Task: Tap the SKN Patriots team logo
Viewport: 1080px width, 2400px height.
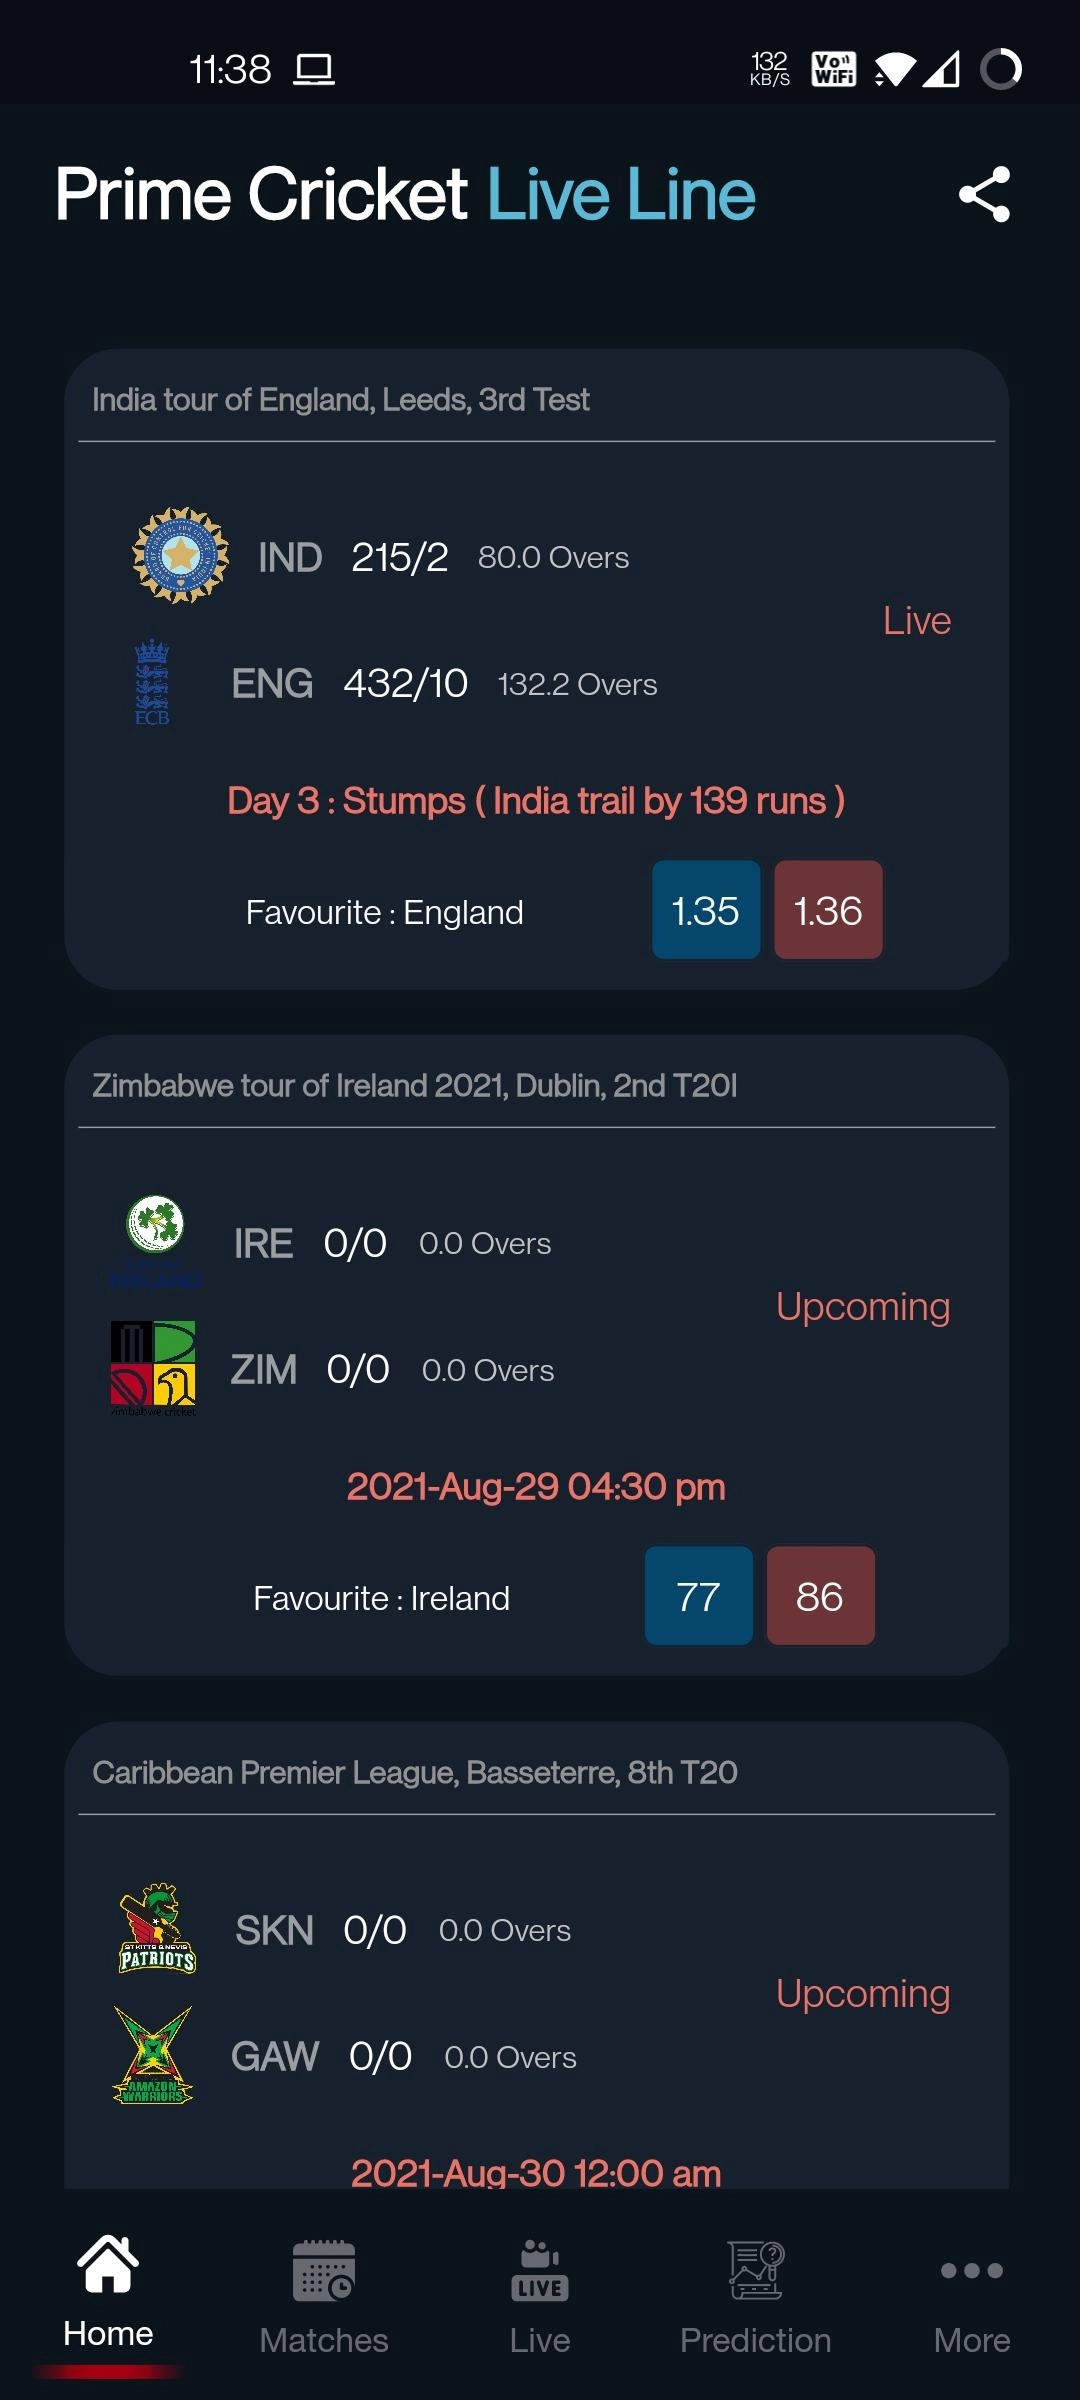Action: 157,1928
